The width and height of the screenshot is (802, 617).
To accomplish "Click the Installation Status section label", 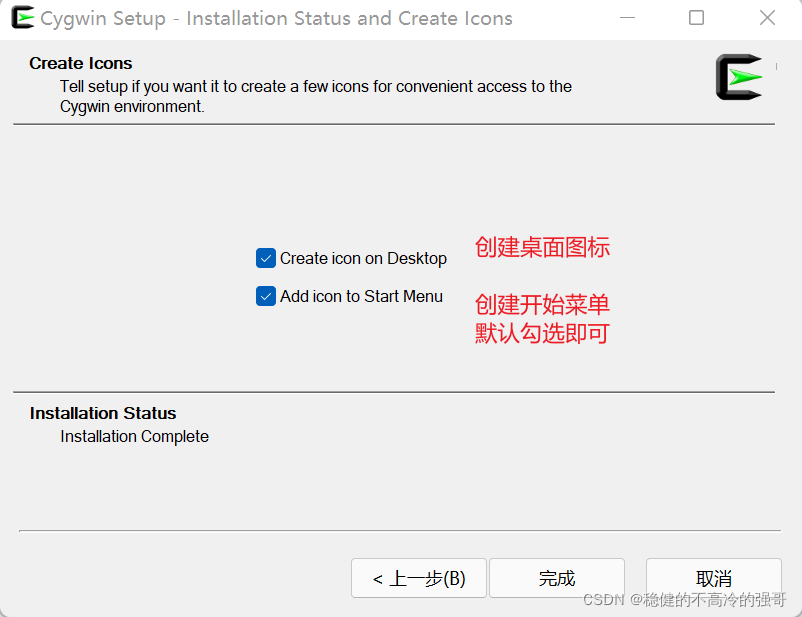I will 102,413.
